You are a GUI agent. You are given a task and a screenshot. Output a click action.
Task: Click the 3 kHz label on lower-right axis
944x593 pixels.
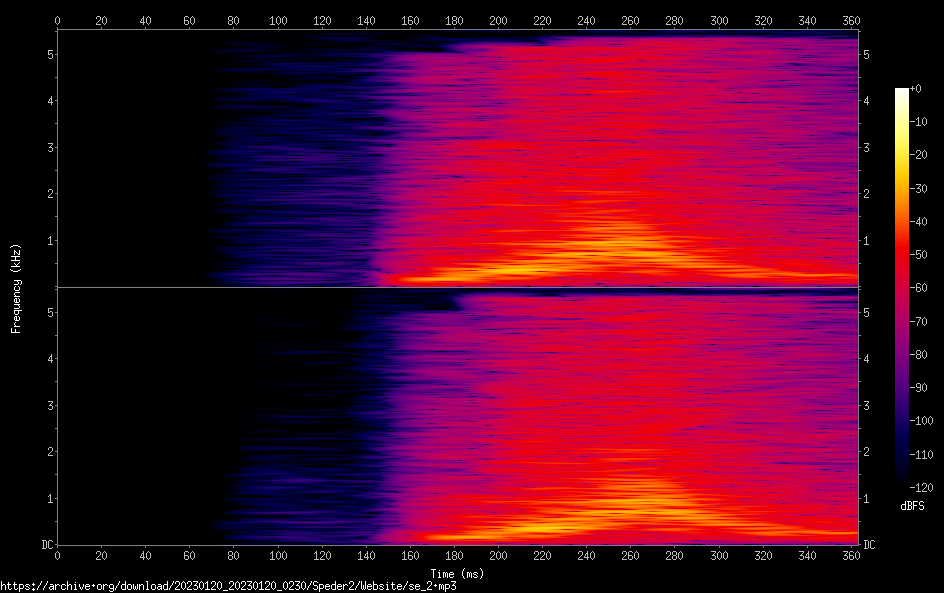pyautogui.click(x=866, y=405)
